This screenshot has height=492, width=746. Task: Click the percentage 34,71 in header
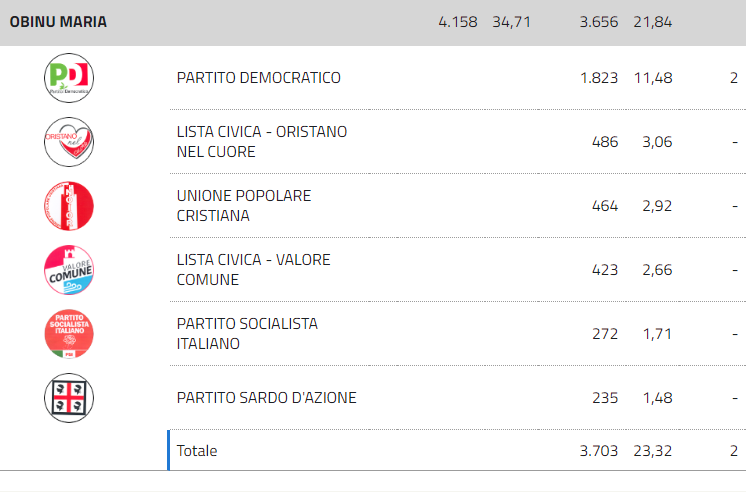point(511,22)
